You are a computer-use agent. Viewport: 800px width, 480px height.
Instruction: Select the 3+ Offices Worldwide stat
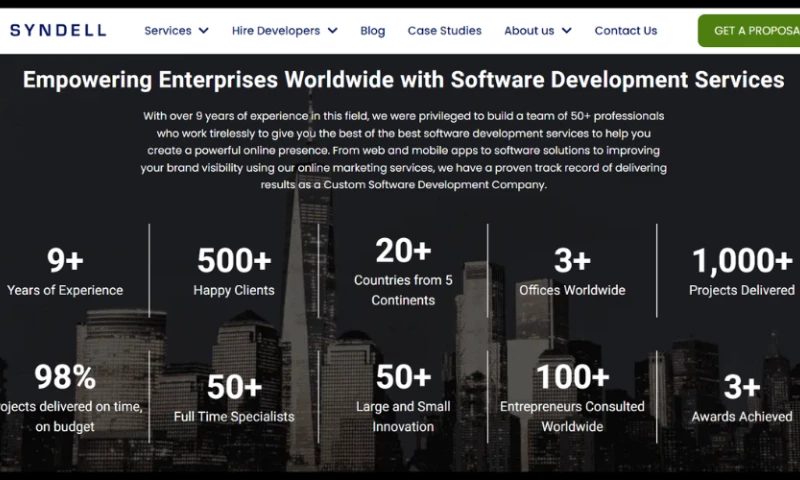tap(572, 272)
